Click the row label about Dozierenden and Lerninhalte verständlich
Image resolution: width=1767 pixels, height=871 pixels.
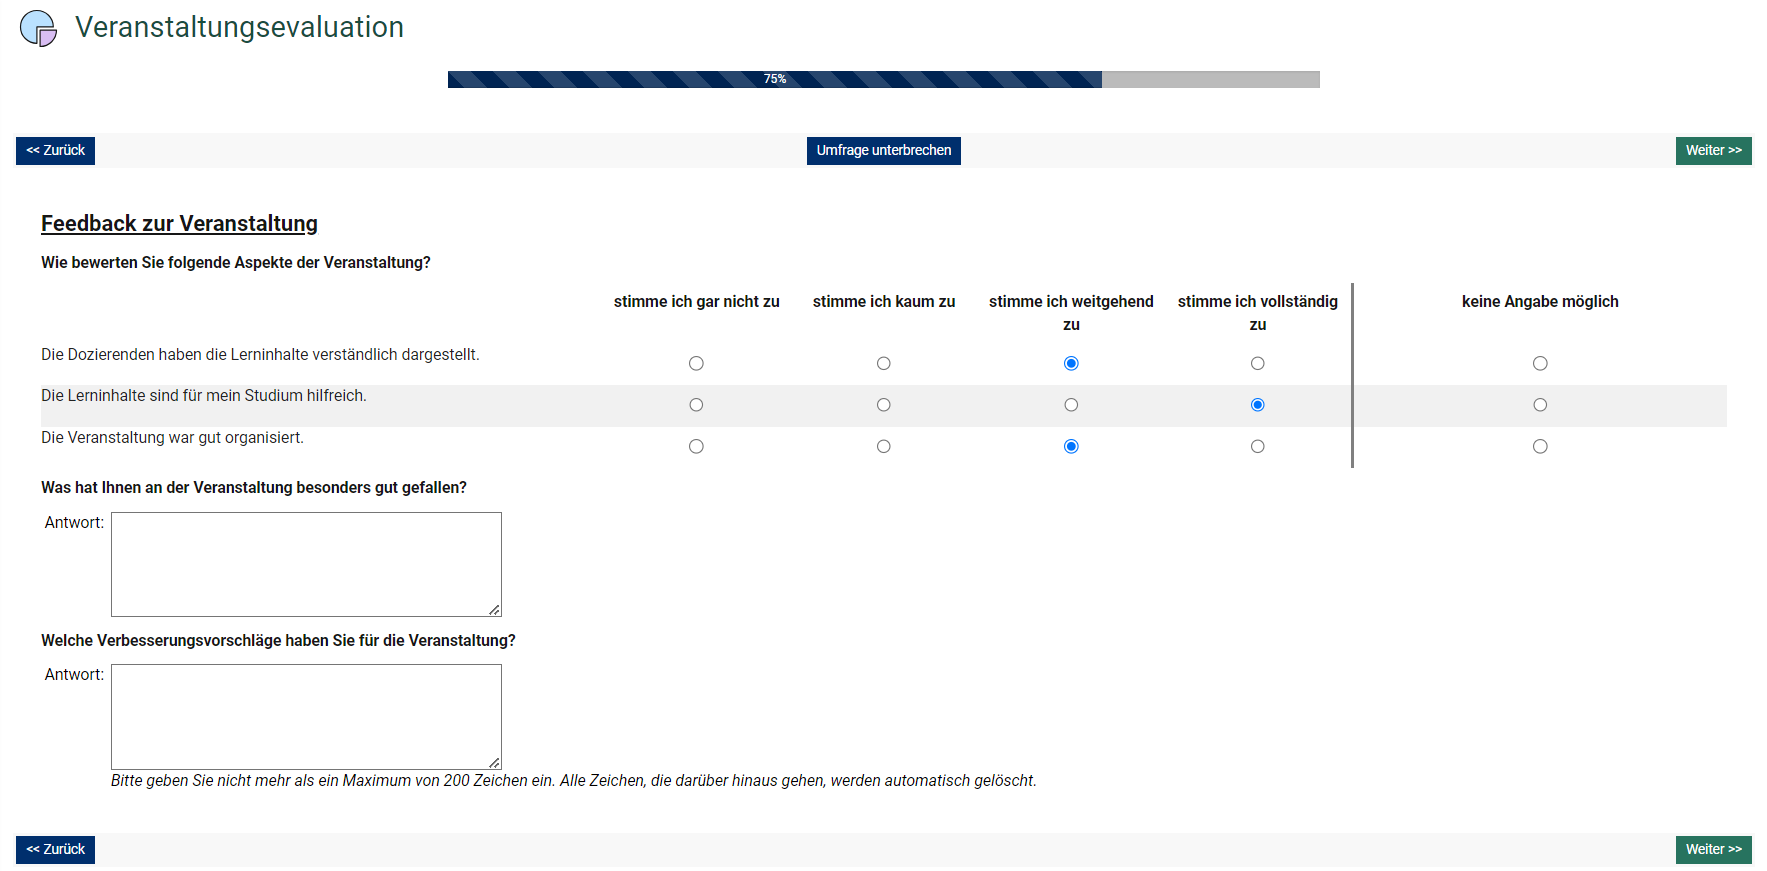(260, 355)
